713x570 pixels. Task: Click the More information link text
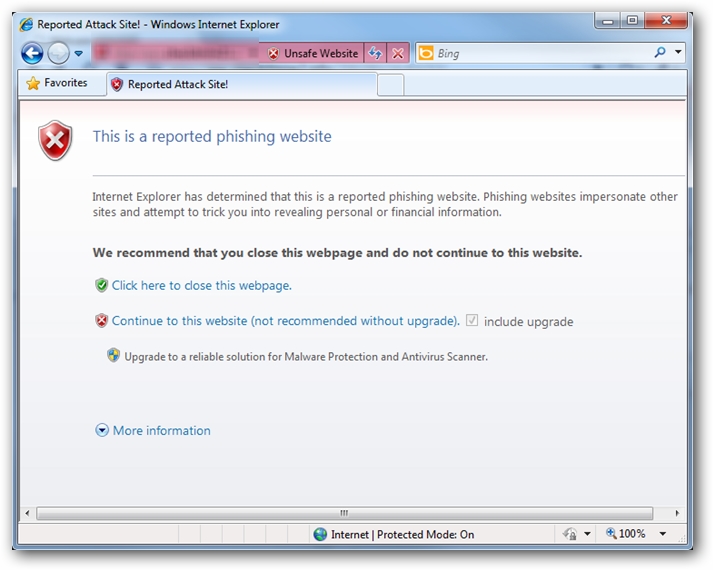coord(161,430)
